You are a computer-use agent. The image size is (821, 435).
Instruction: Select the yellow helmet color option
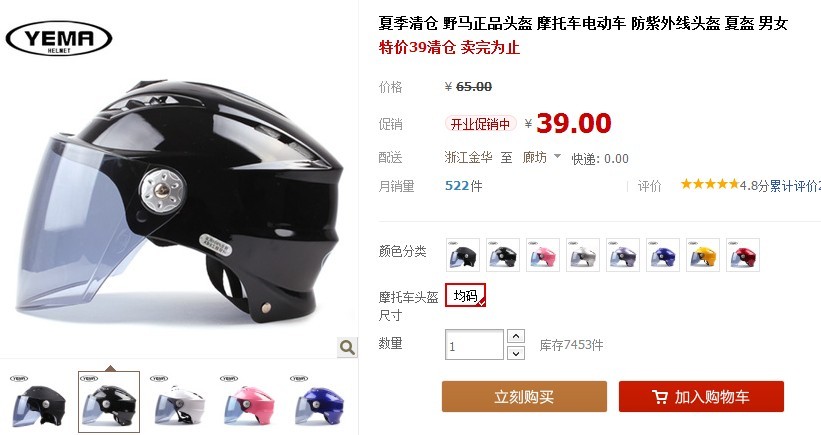pyautogui.click(x=703, y=255)
